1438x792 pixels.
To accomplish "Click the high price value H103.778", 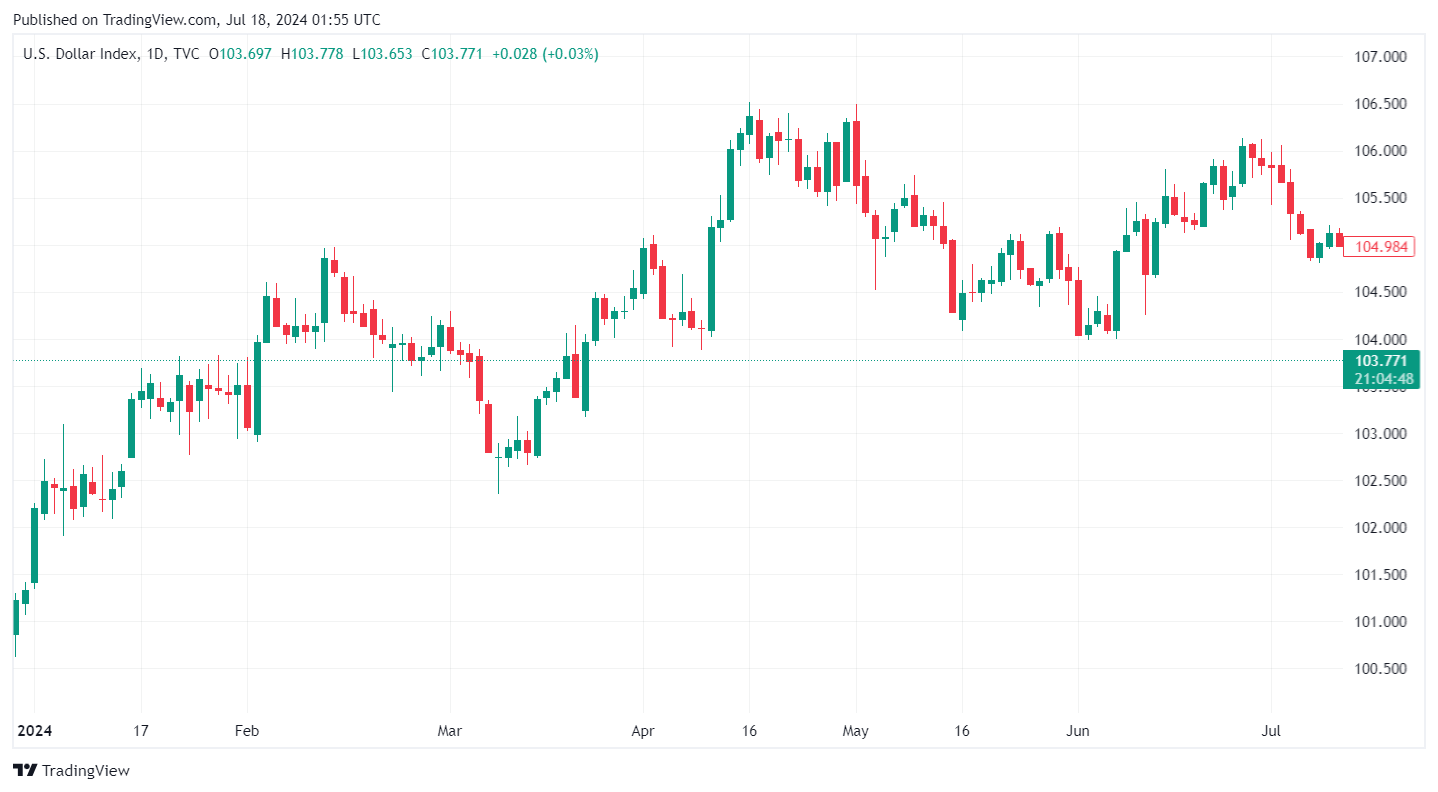I will (314, 54).
